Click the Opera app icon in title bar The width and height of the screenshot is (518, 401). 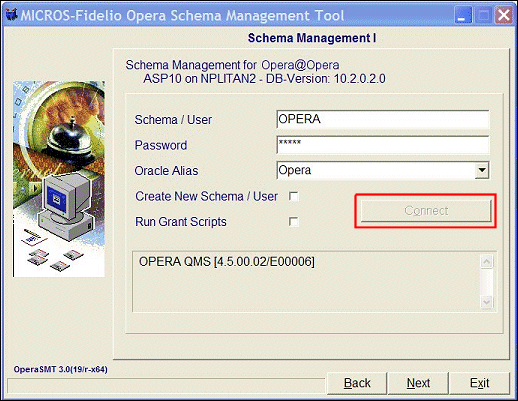[12, 15]
